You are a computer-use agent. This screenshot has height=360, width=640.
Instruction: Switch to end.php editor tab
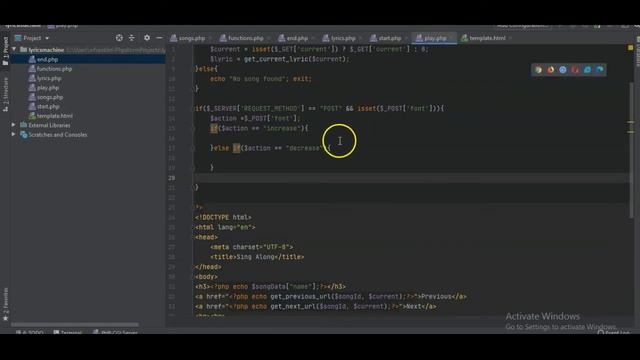[x=293, y=38]
